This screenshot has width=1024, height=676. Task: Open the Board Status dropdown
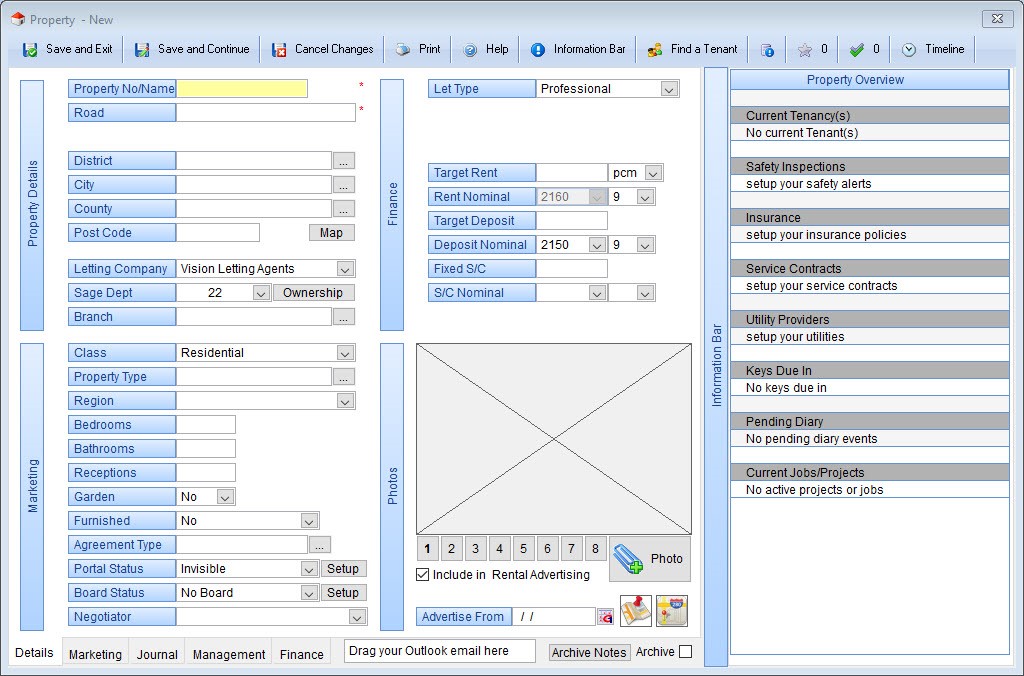(x=310, y=593)
